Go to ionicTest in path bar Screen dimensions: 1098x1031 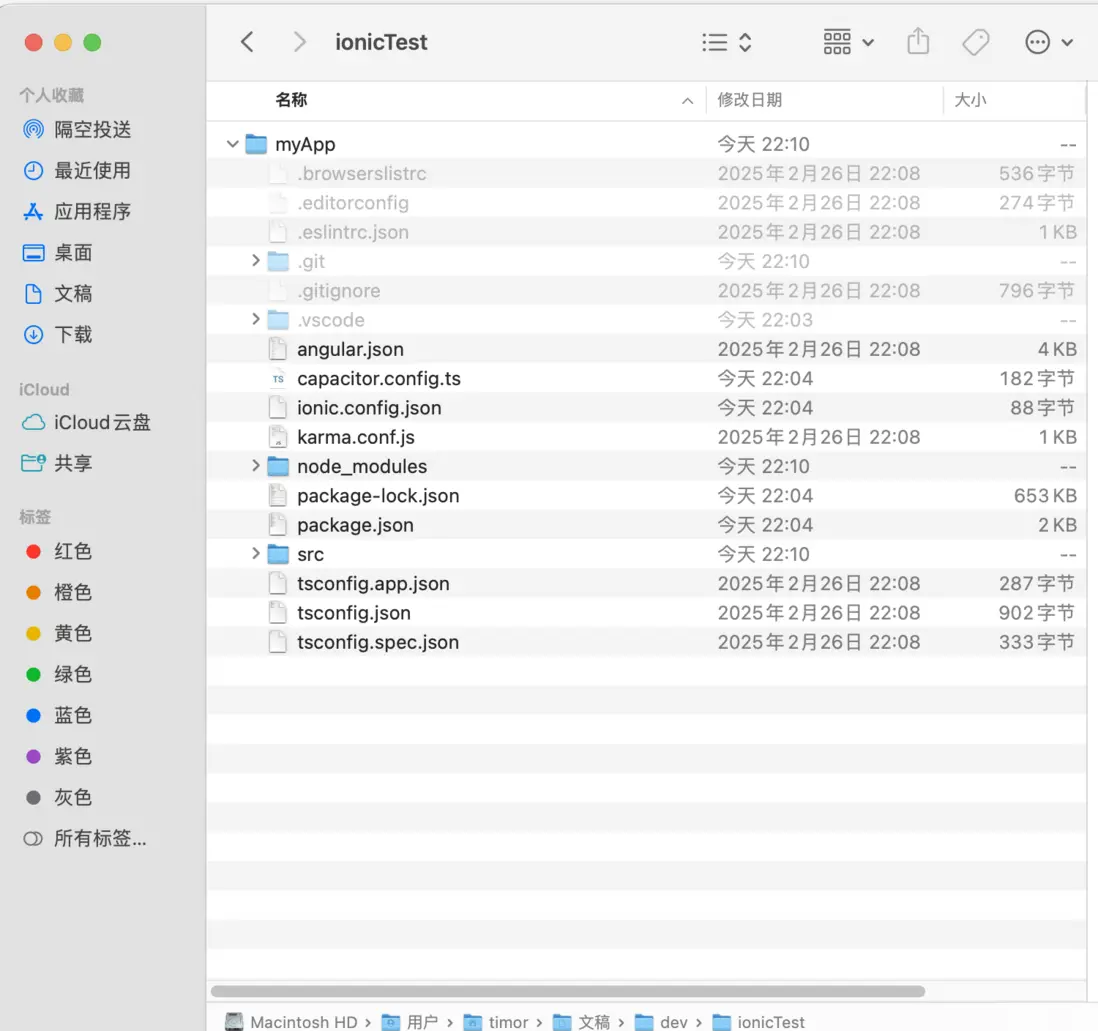click(758, 1022)
